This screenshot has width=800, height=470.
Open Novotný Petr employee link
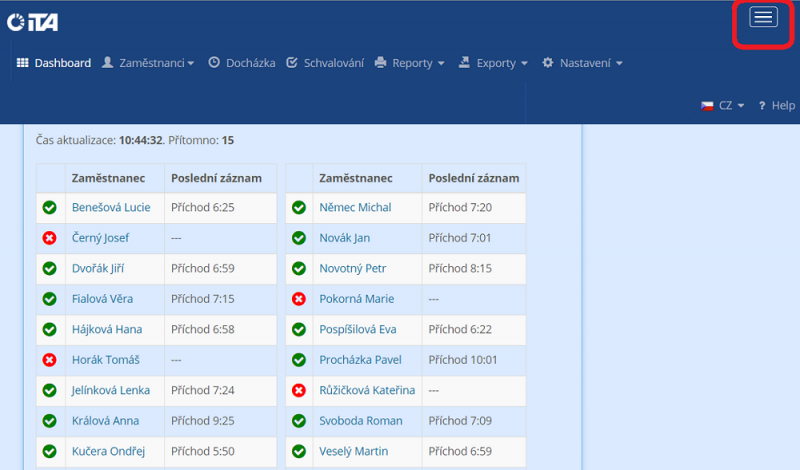pyautogui.click(x=353, y=269)
